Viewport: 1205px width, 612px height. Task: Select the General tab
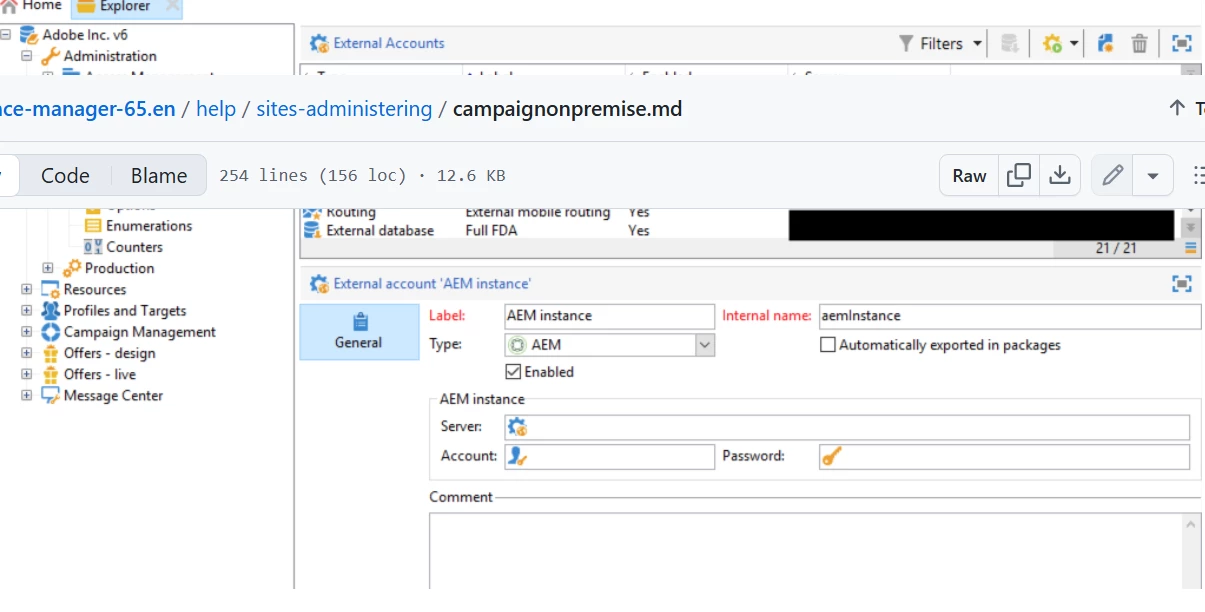click(359, 332)
